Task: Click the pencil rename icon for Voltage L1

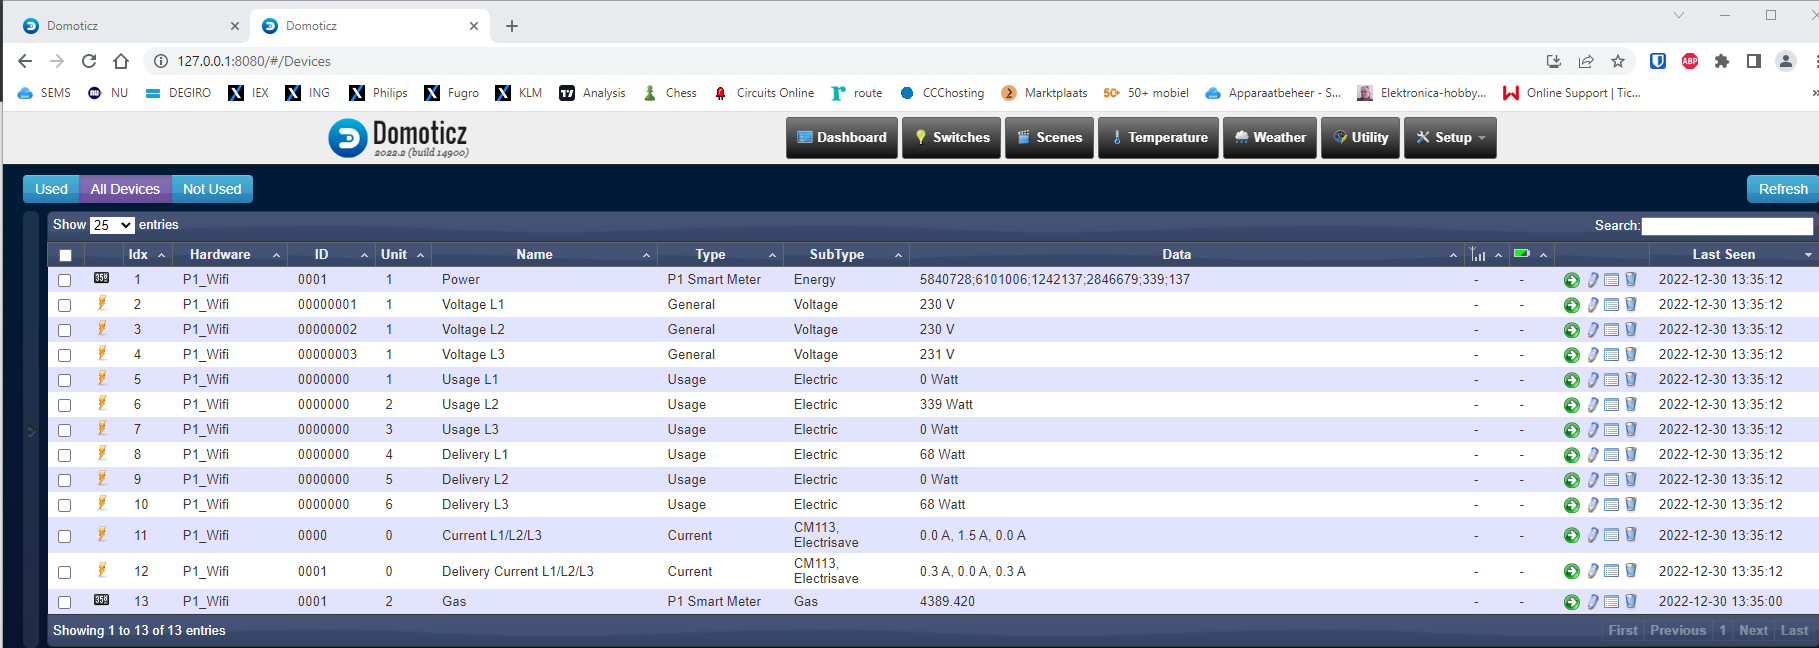Action: tap(1593, 305)
